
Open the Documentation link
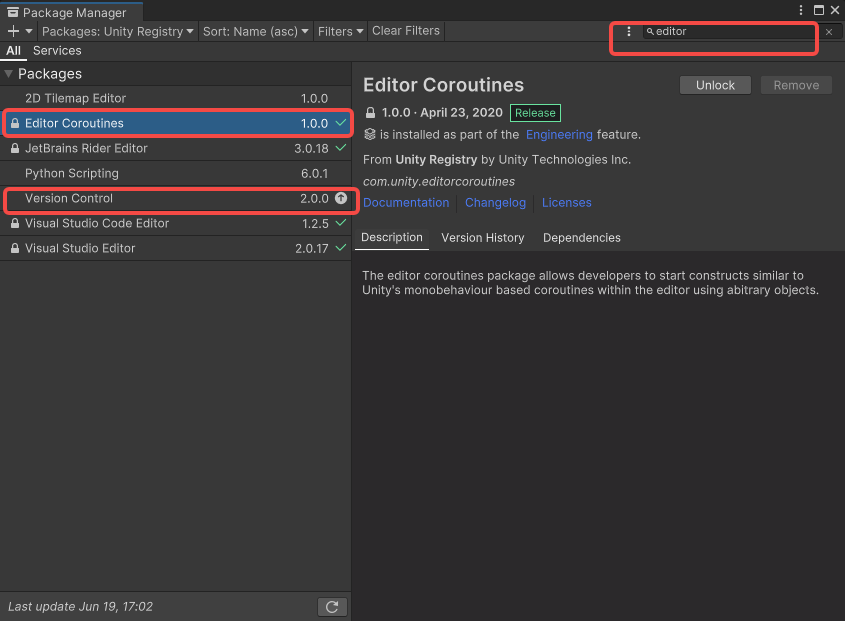pos(406,203)
